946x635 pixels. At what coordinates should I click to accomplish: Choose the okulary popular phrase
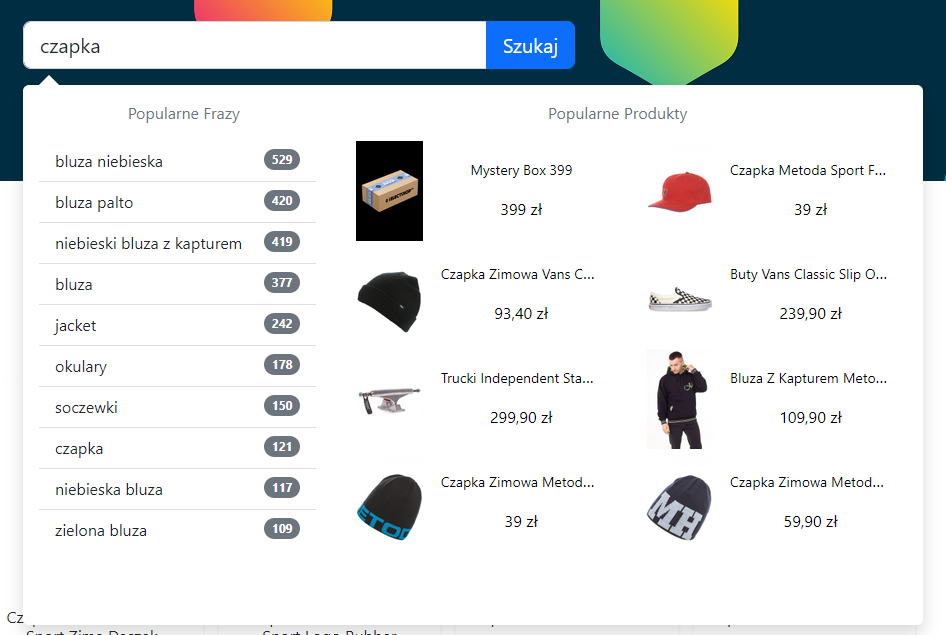177,366
